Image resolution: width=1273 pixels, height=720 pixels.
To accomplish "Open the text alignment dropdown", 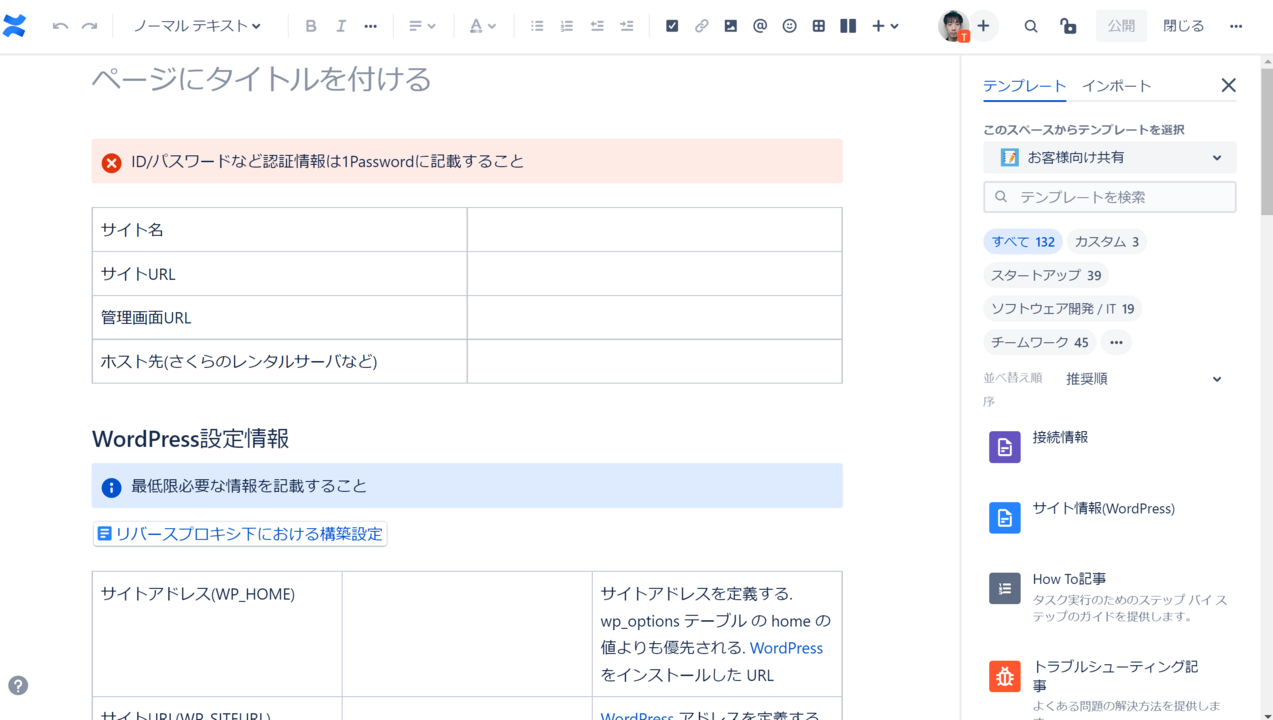I will [423, 26].
